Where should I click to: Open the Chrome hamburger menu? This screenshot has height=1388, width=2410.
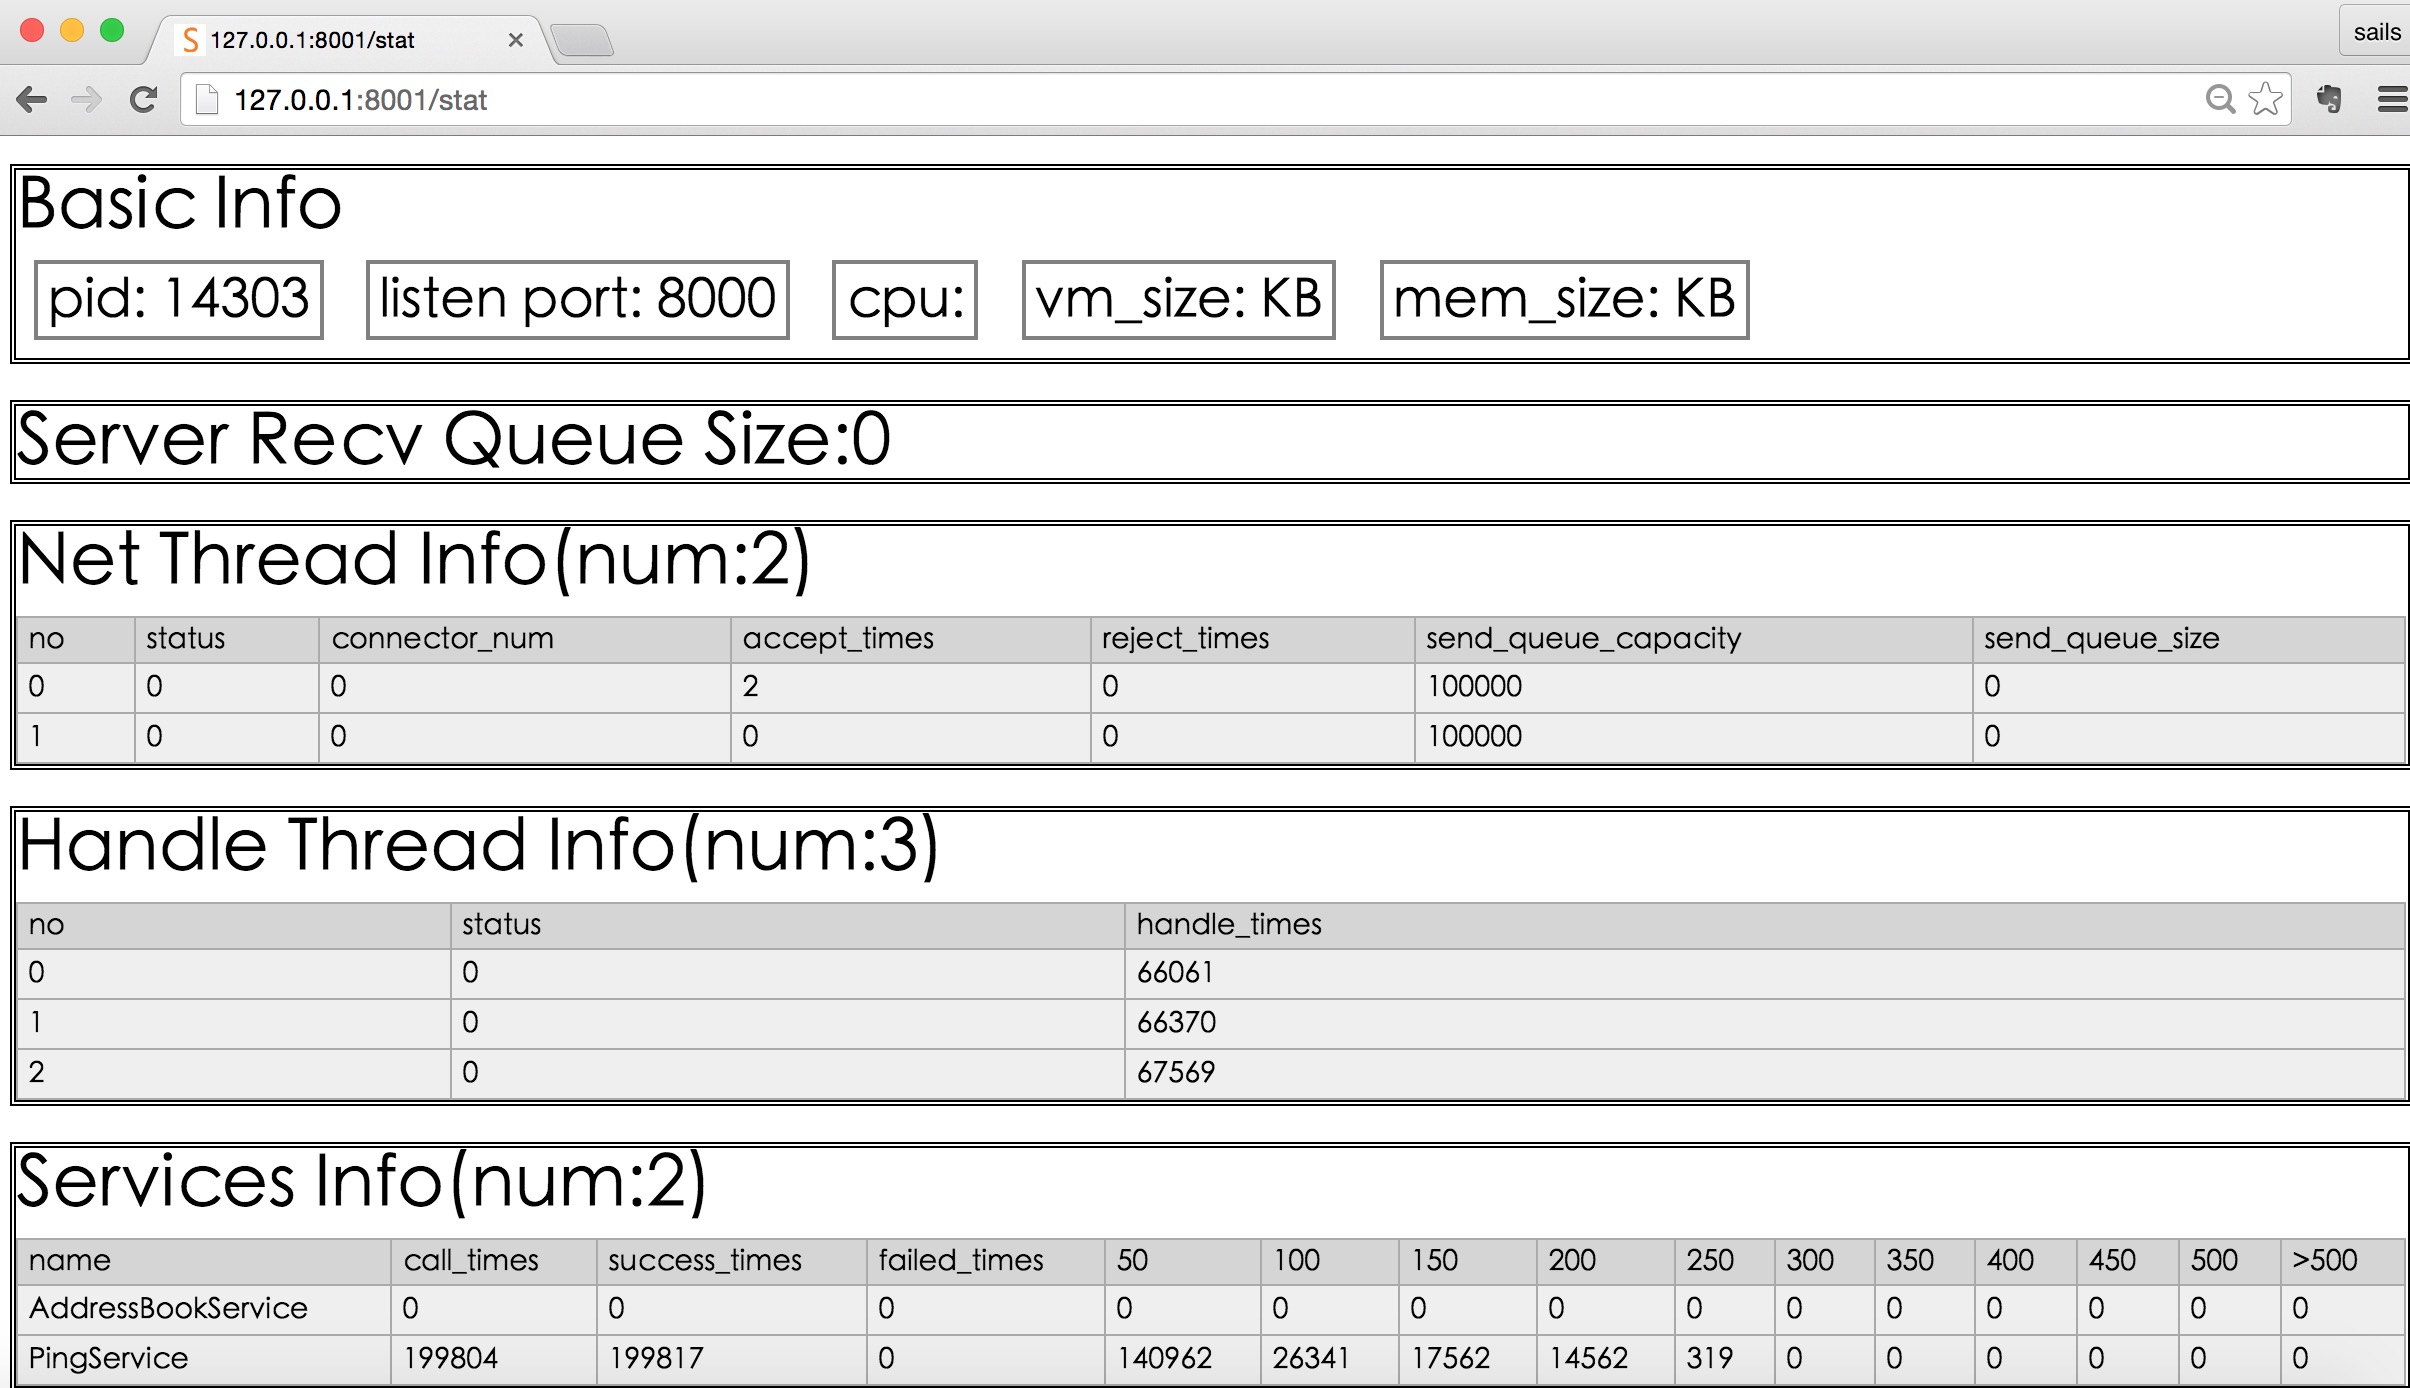click(x=2392, y=99)
